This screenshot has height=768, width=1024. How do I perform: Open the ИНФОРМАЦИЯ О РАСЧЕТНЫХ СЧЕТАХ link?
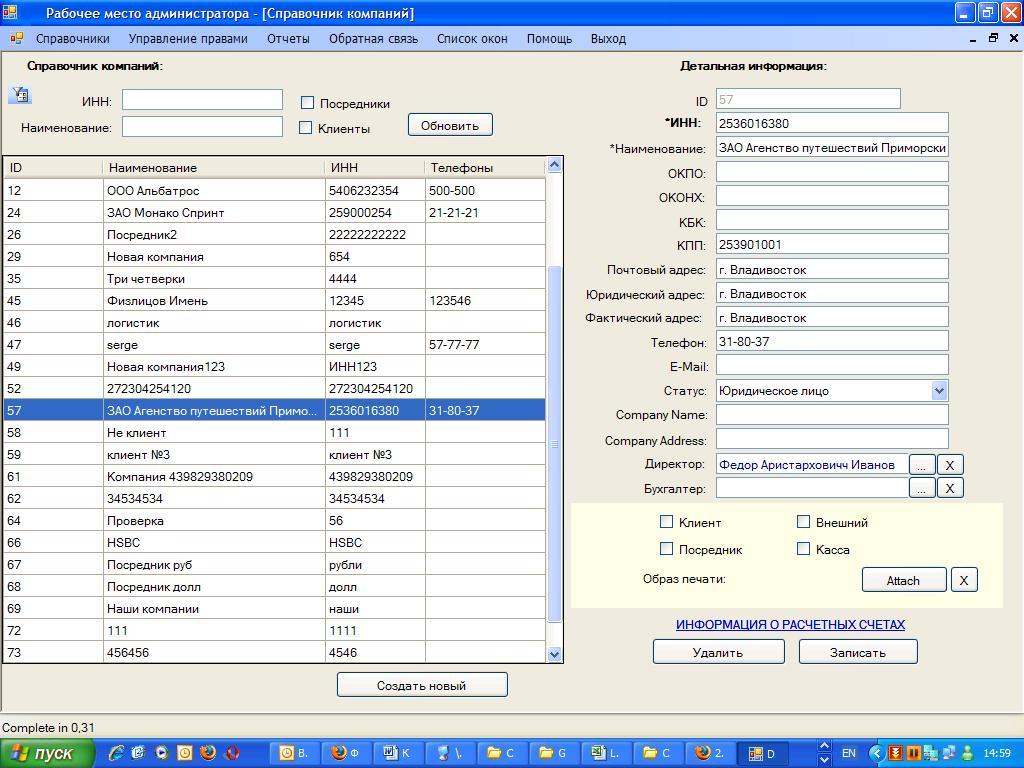[x=790, y=624]
